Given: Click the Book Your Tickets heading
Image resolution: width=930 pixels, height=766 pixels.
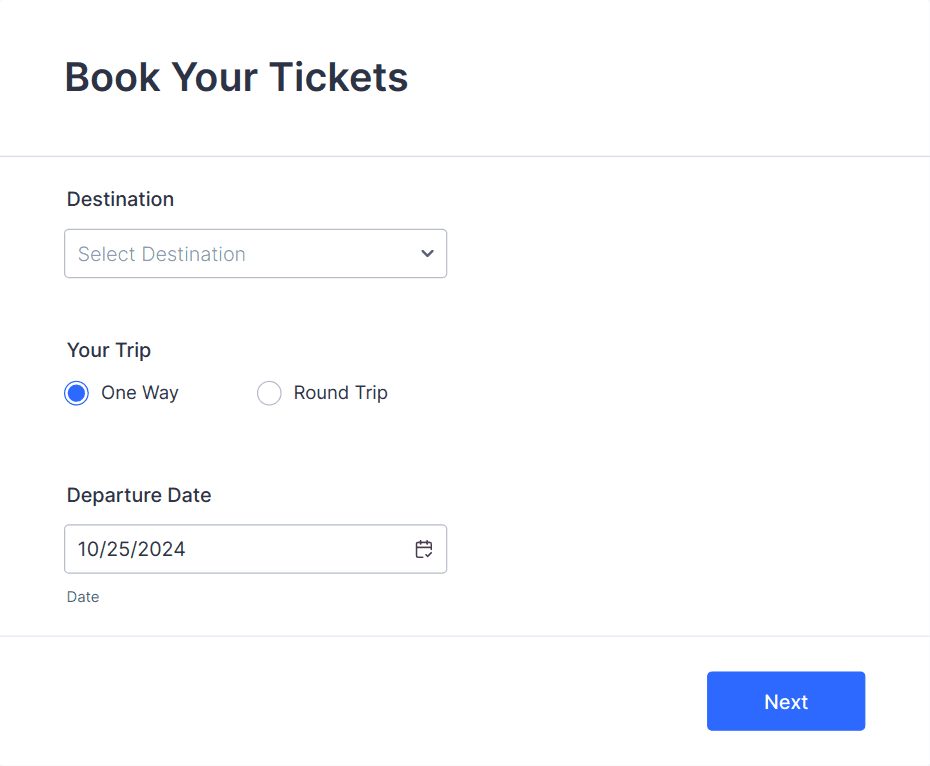Looking at the screenshot, I should 236,77.
